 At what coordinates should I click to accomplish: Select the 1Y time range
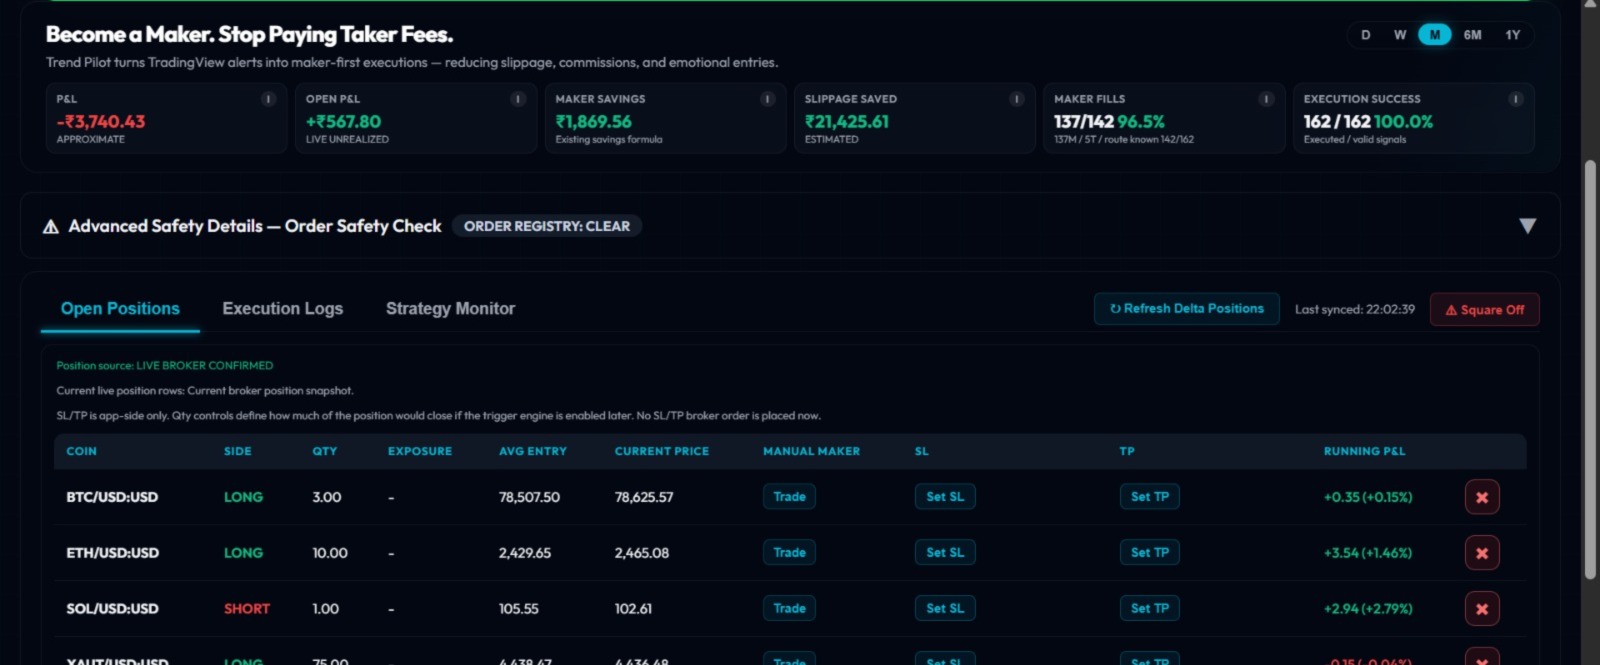click(1513, 35)
